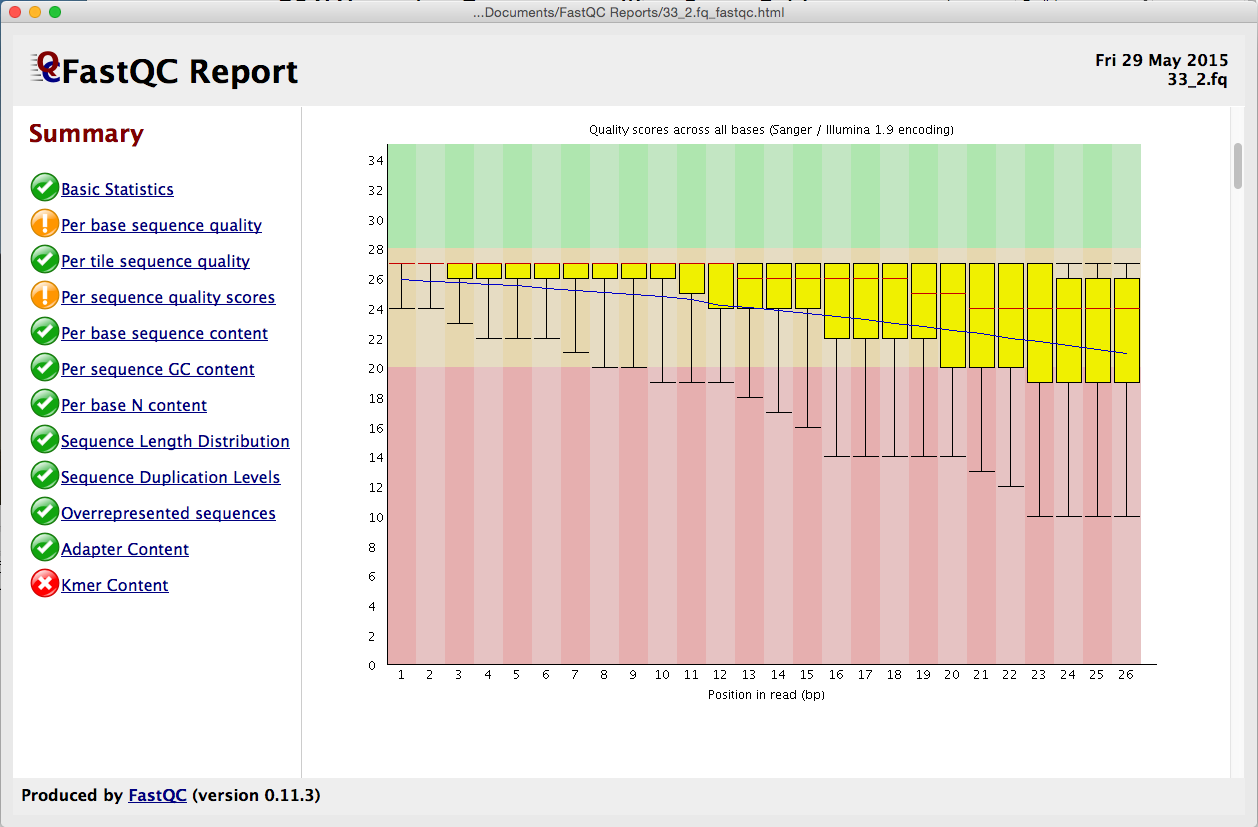The height and width of the screenshot is (827, 1258).
Task: Follow the Per sequence GC content link
Action: pos(158,369)
